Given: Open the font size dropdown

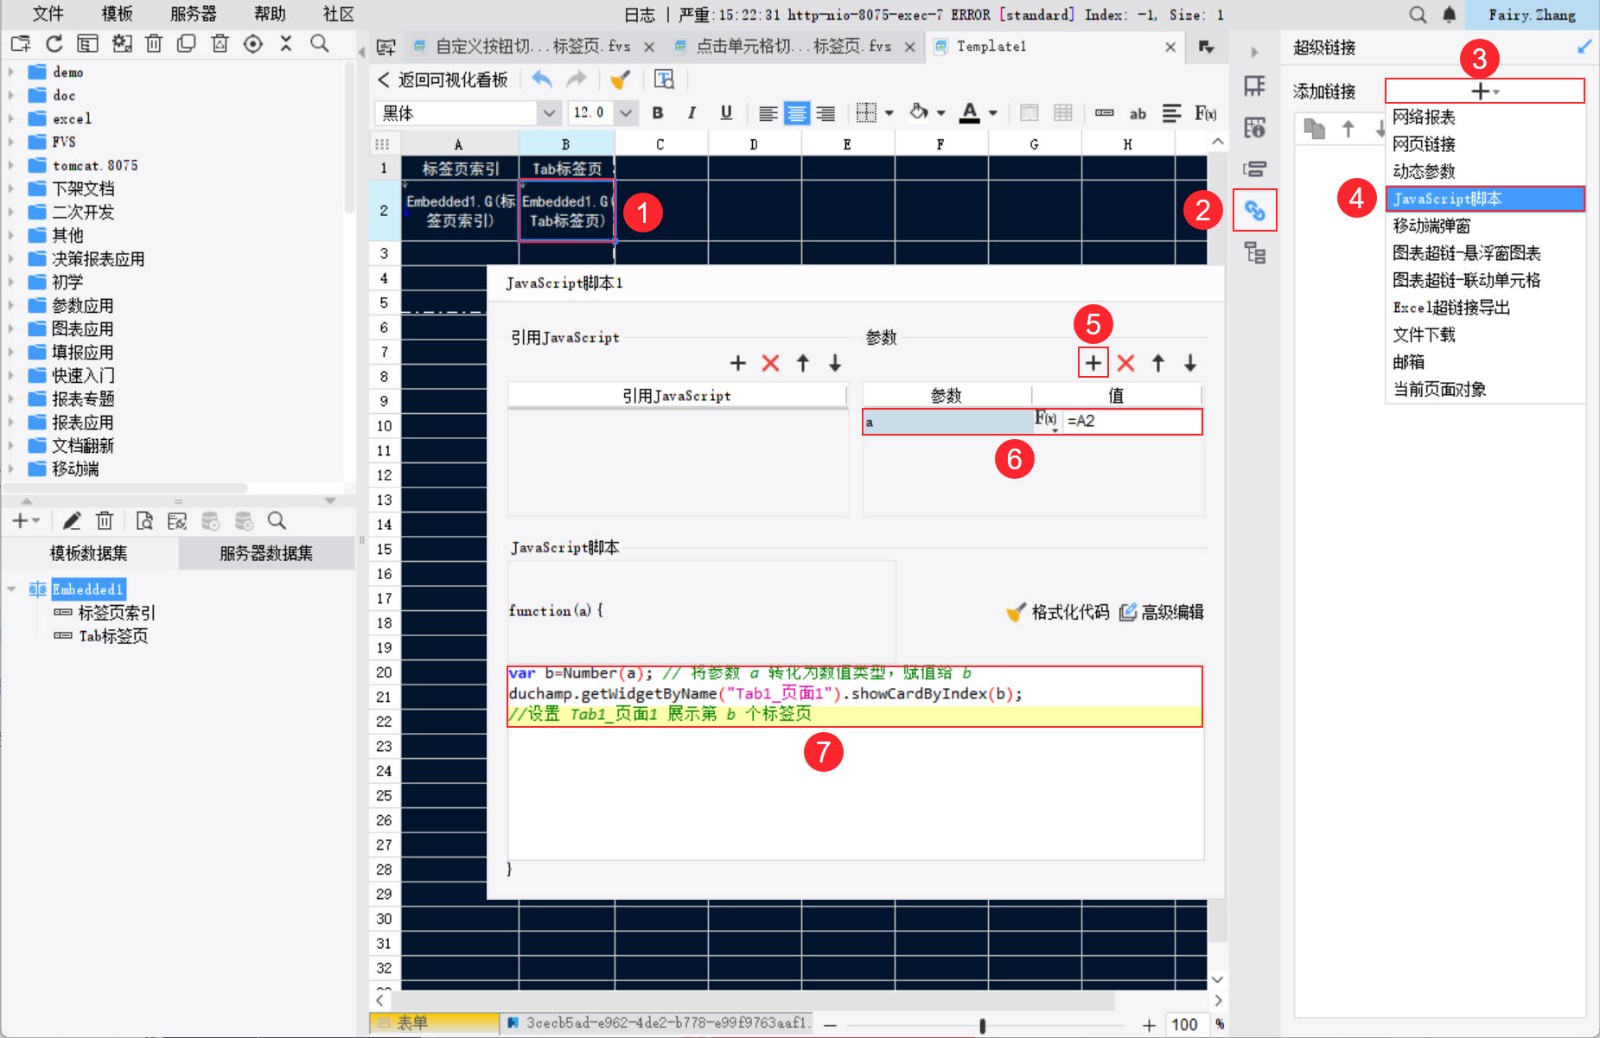Looking at the screenshot, I should (625, 113).
